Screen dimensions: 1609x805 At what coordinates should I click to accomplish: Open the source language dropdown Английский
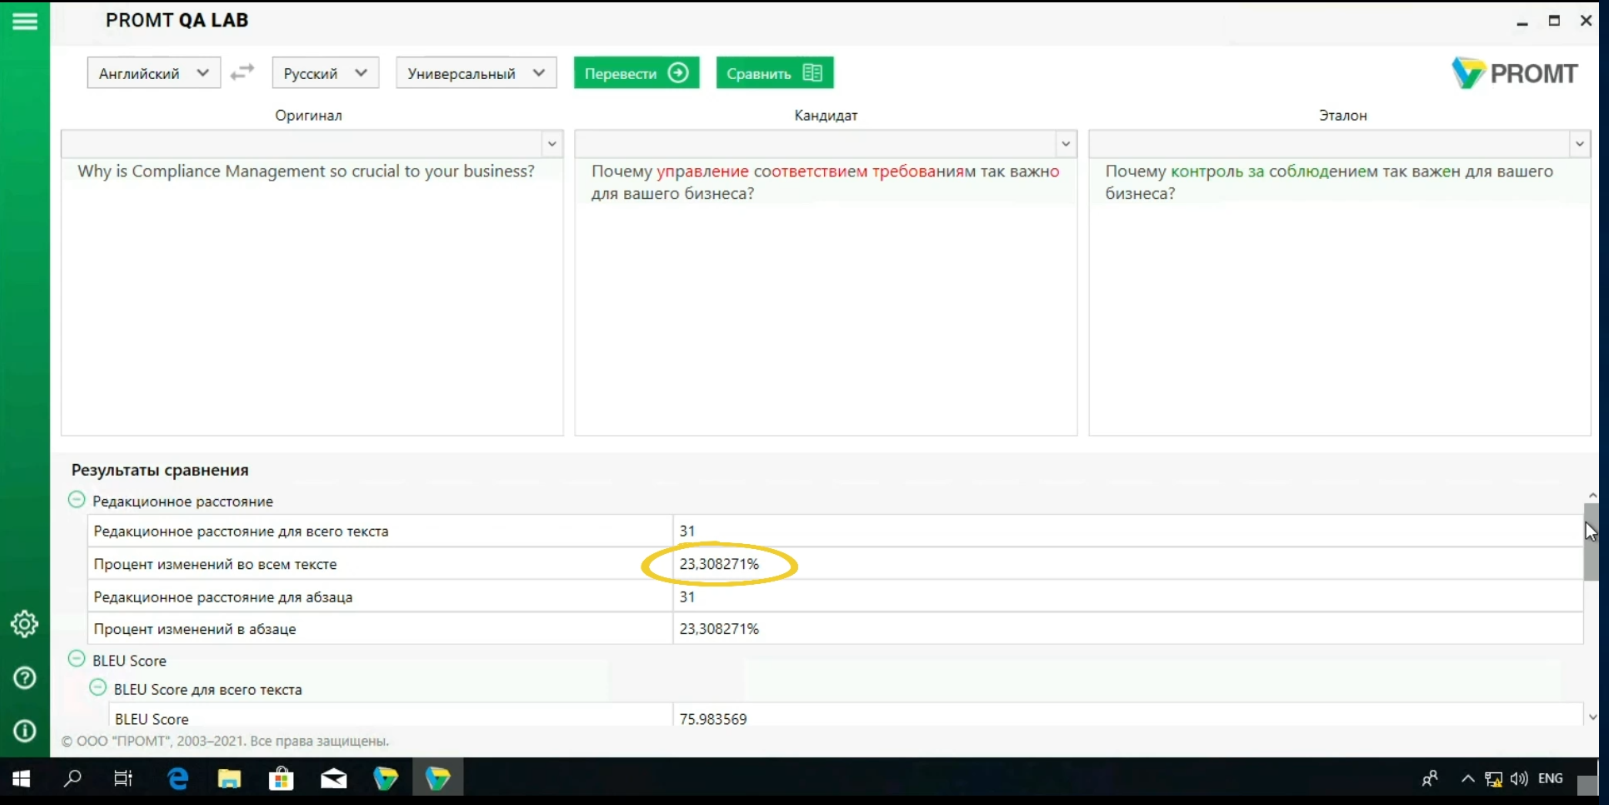pos(153,73)
